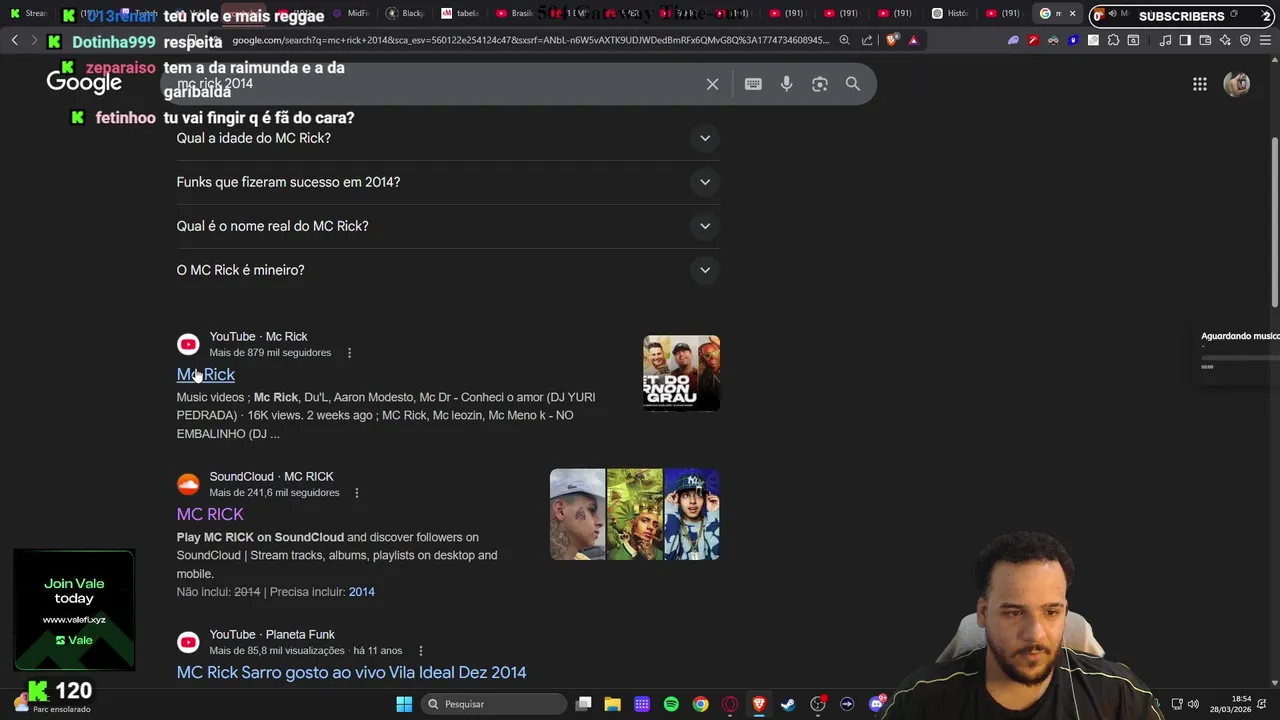Open the Brave VPN shield icon

[x=1245, y=40]
